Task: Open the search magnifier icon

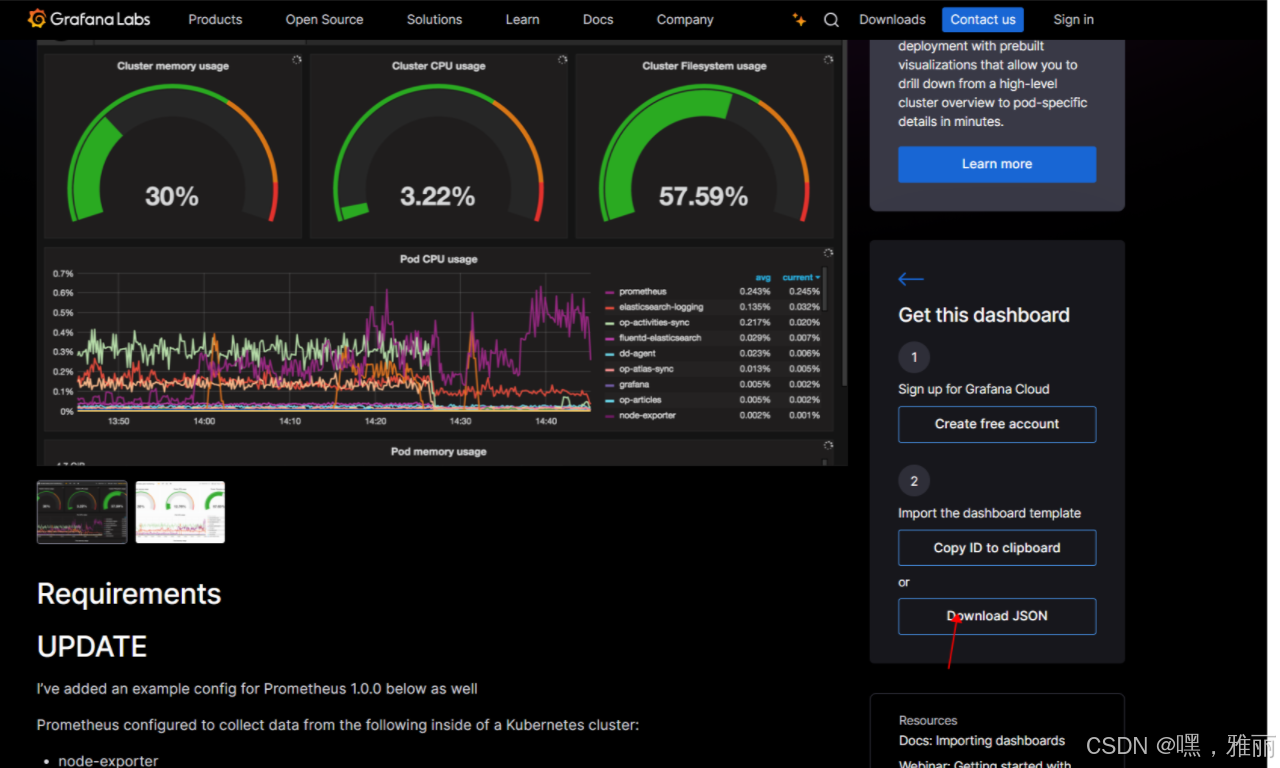Action: [x=831, y=19]
